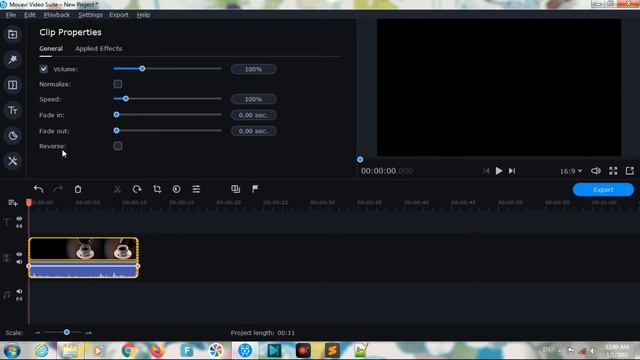640x360 pixels.
Task: Open the Stickers panel icon
Action: pyautogui.click(x=13, y=136)
